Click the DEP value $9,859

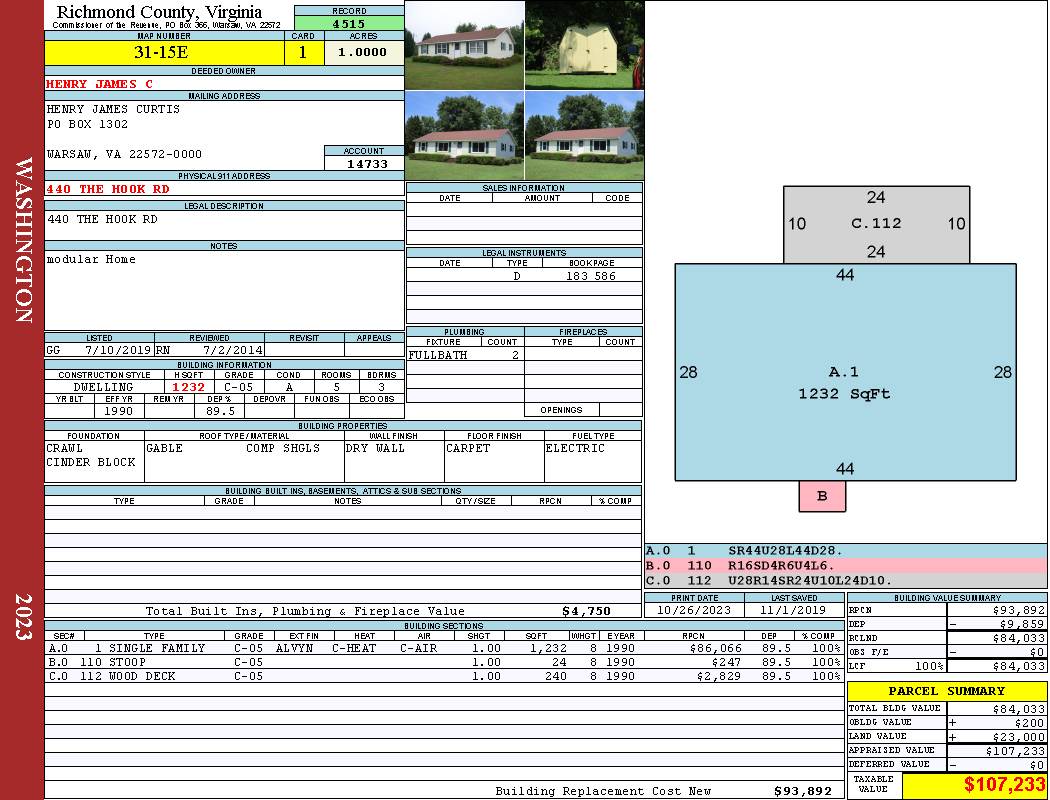point(1022,624)
